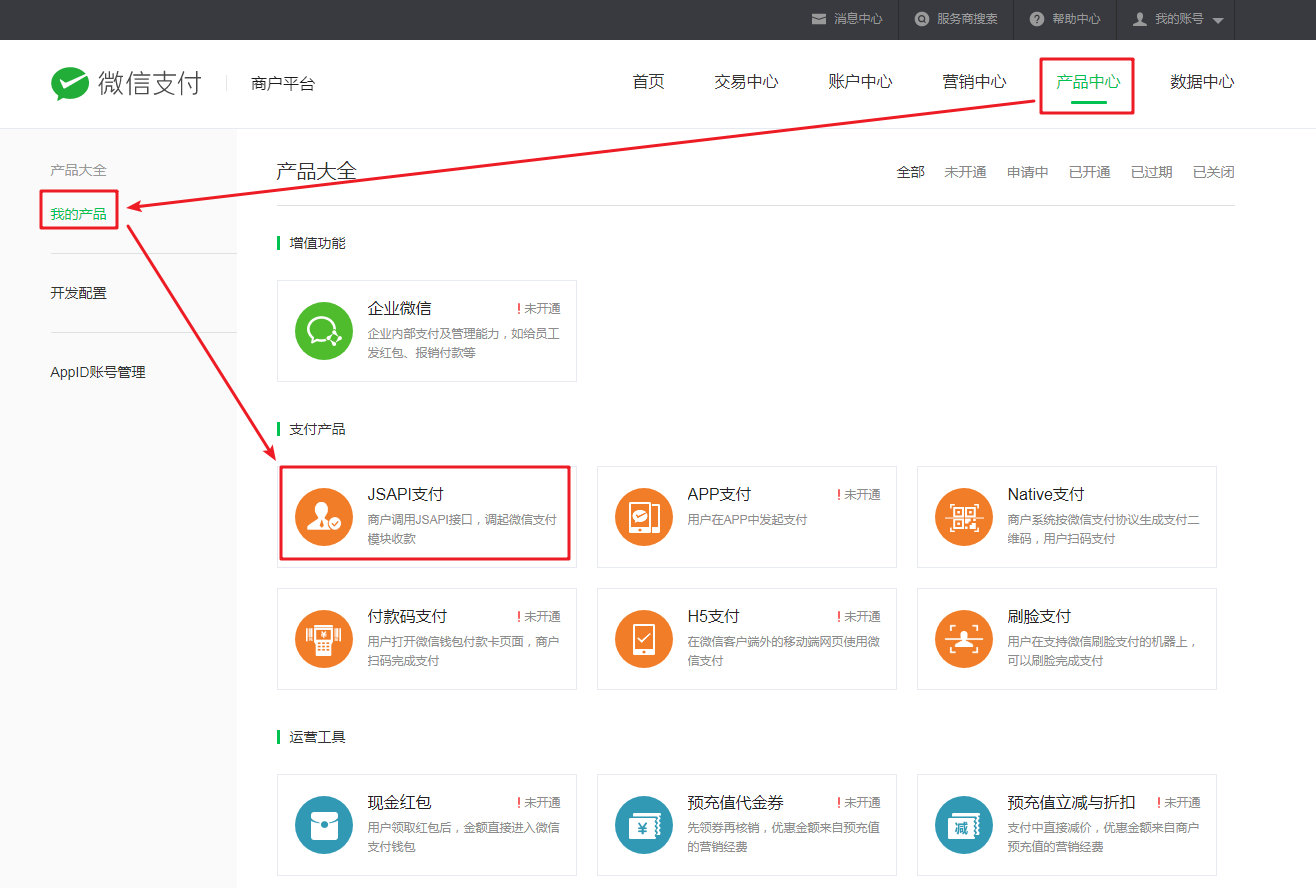Filter products by 已开通 status

(x=1090, y=172)
